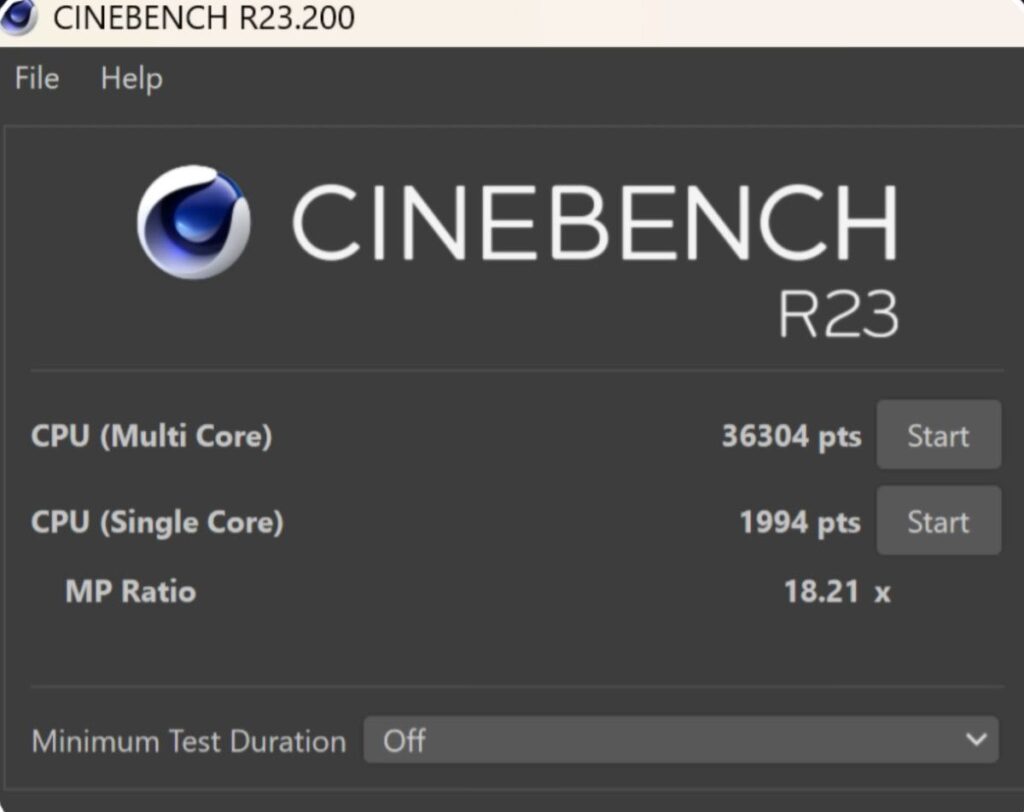1024x812 pixels.
Task: Select the "Off" value in duration combo box
Action: [x=404, y=741]
